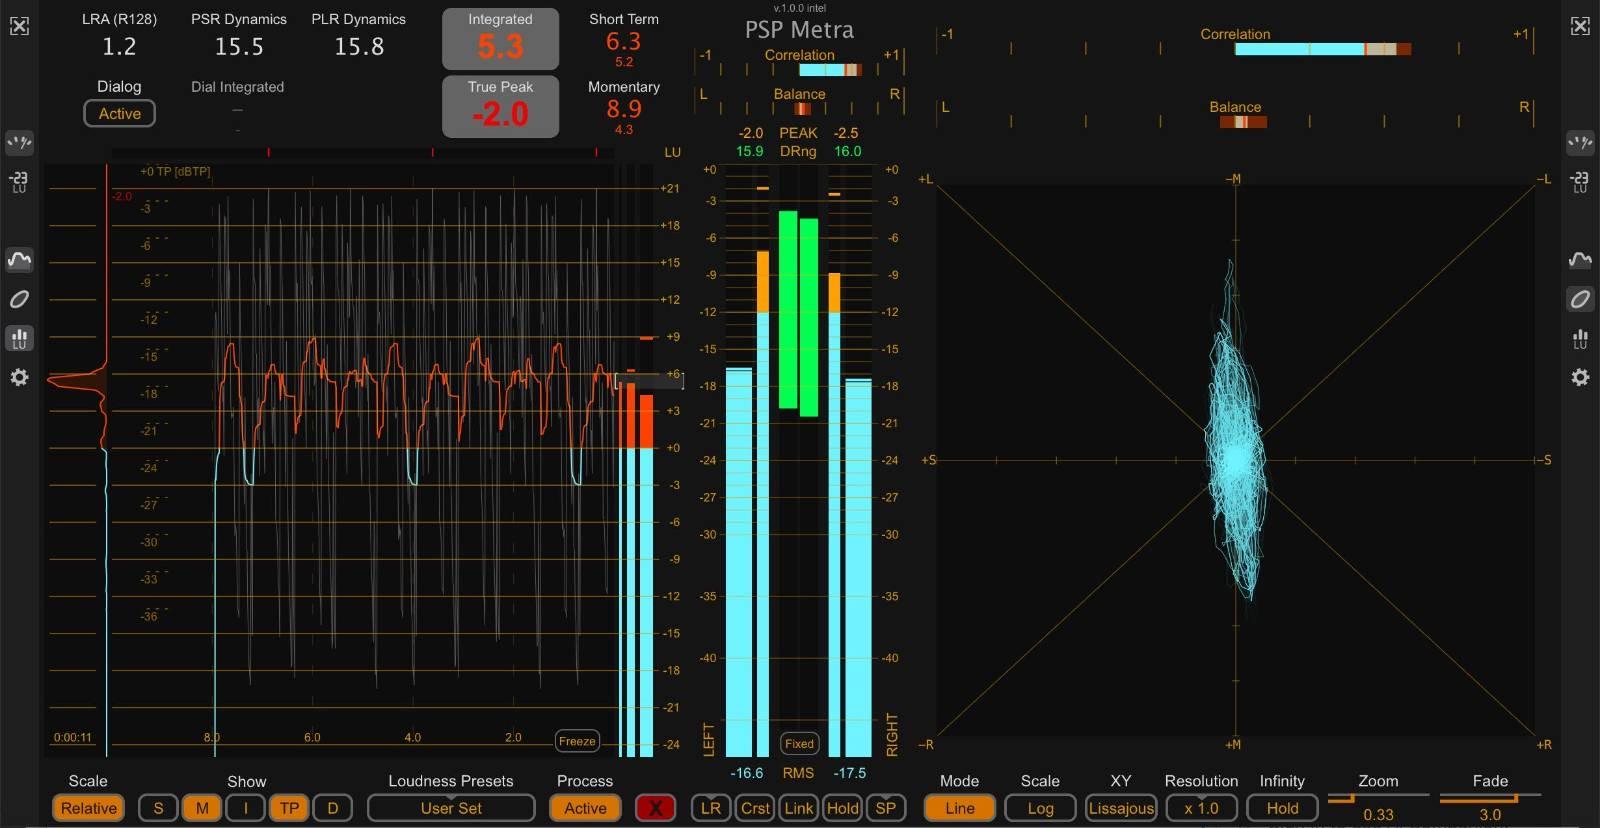Open the XY Lissajous mode selector
Viewport: 1600px width, 828px height.
pos(1120,808)
